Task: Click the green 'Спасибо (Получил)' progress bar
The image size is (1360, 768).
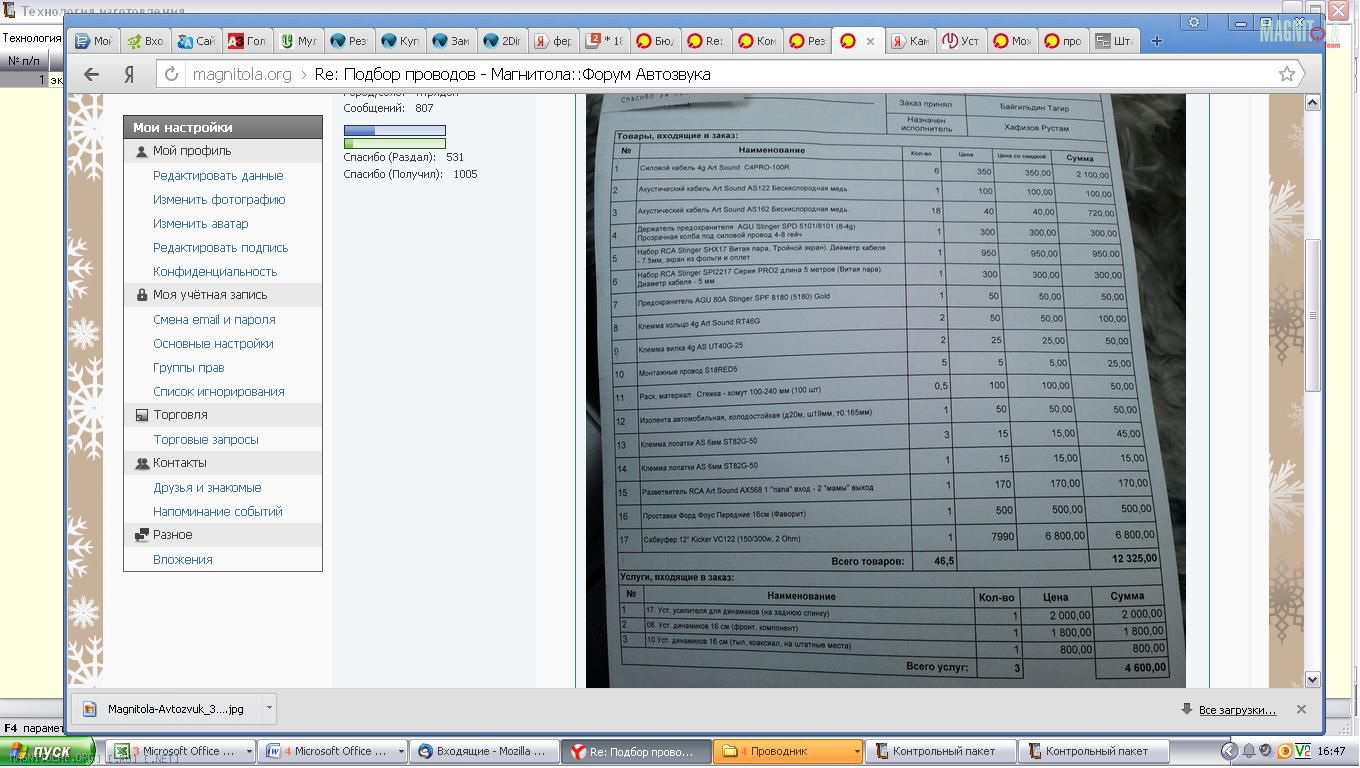Action: click(x=395, y=144)
